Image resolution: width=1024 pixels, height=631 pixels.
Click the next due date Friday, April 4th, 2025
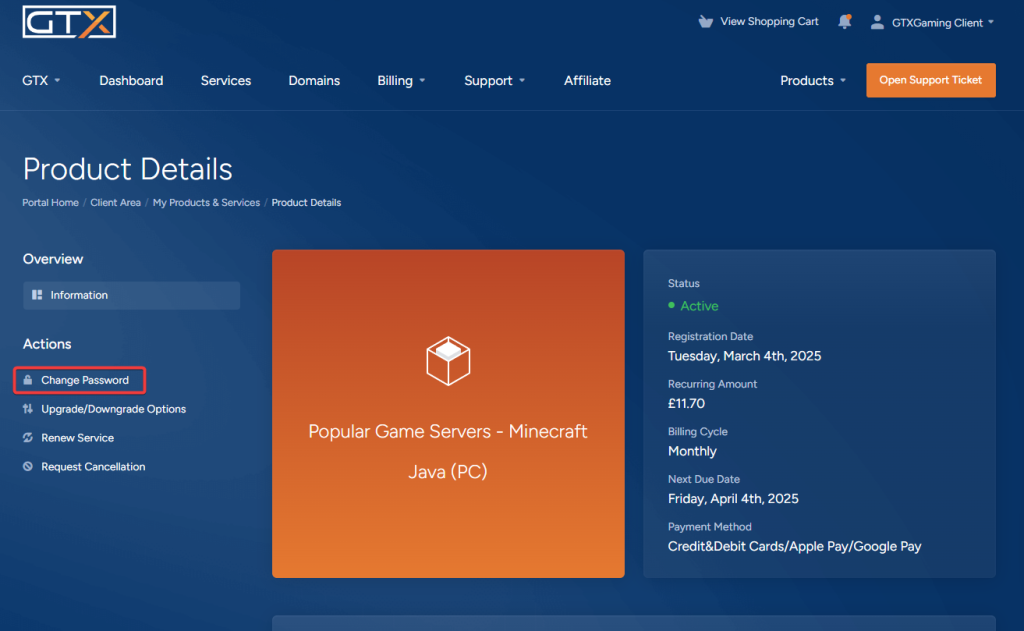coord(733,499)
